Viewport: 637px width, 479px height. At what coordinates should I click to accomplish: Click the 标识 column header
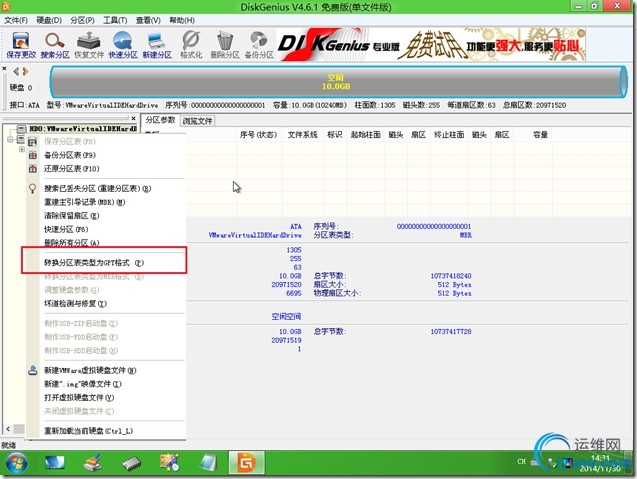[x=335, y=134]
